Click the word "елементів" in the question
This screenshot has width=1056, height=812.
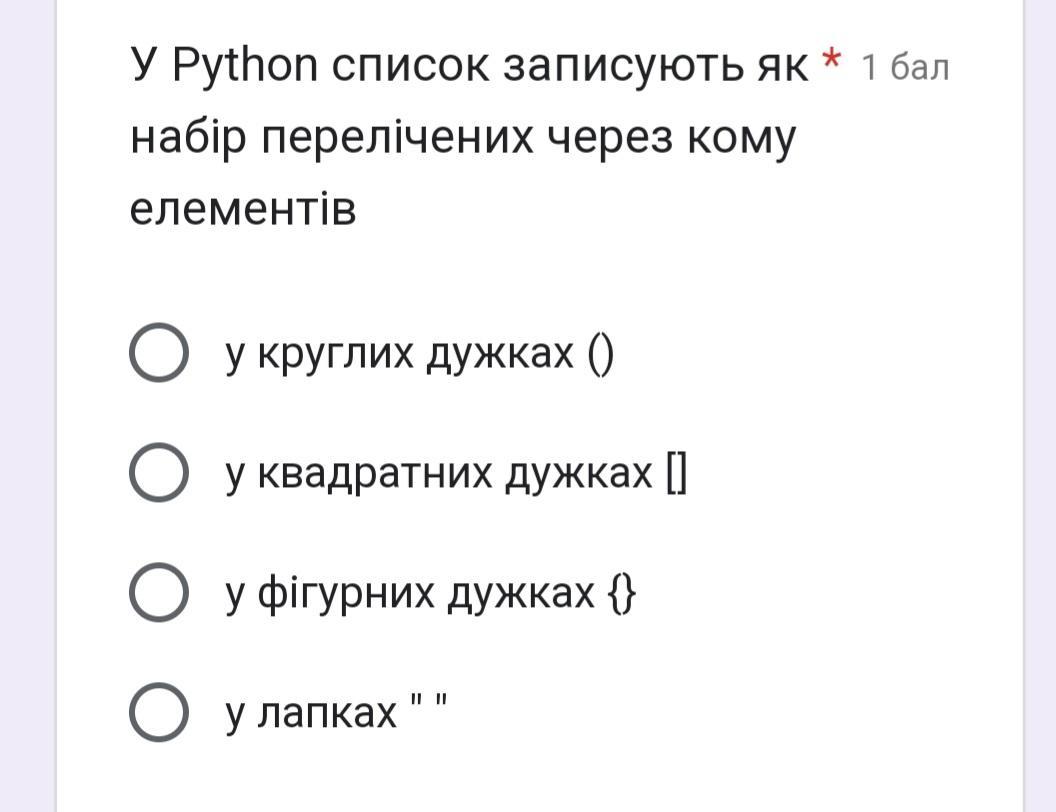point(243,210)
